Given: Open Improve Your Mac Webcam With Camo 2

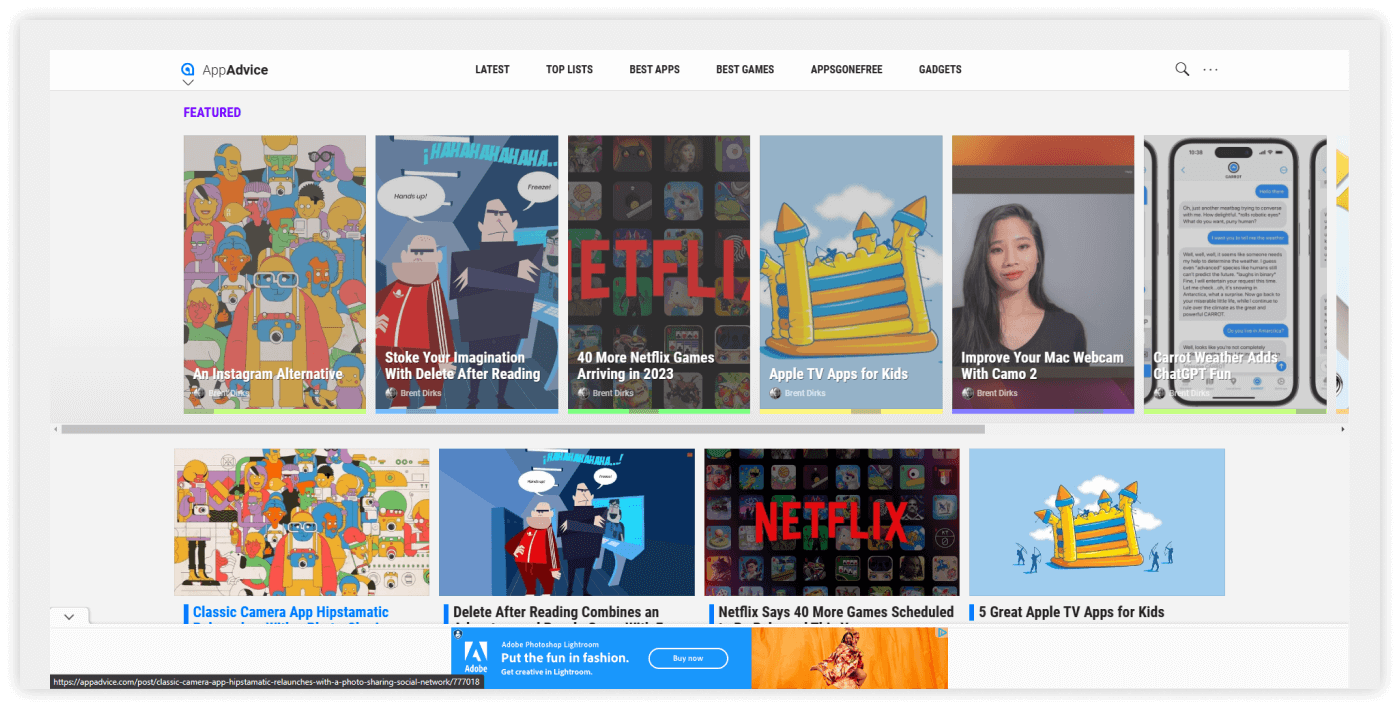Looking at the screenshot, I should [x=1043, y=274].
